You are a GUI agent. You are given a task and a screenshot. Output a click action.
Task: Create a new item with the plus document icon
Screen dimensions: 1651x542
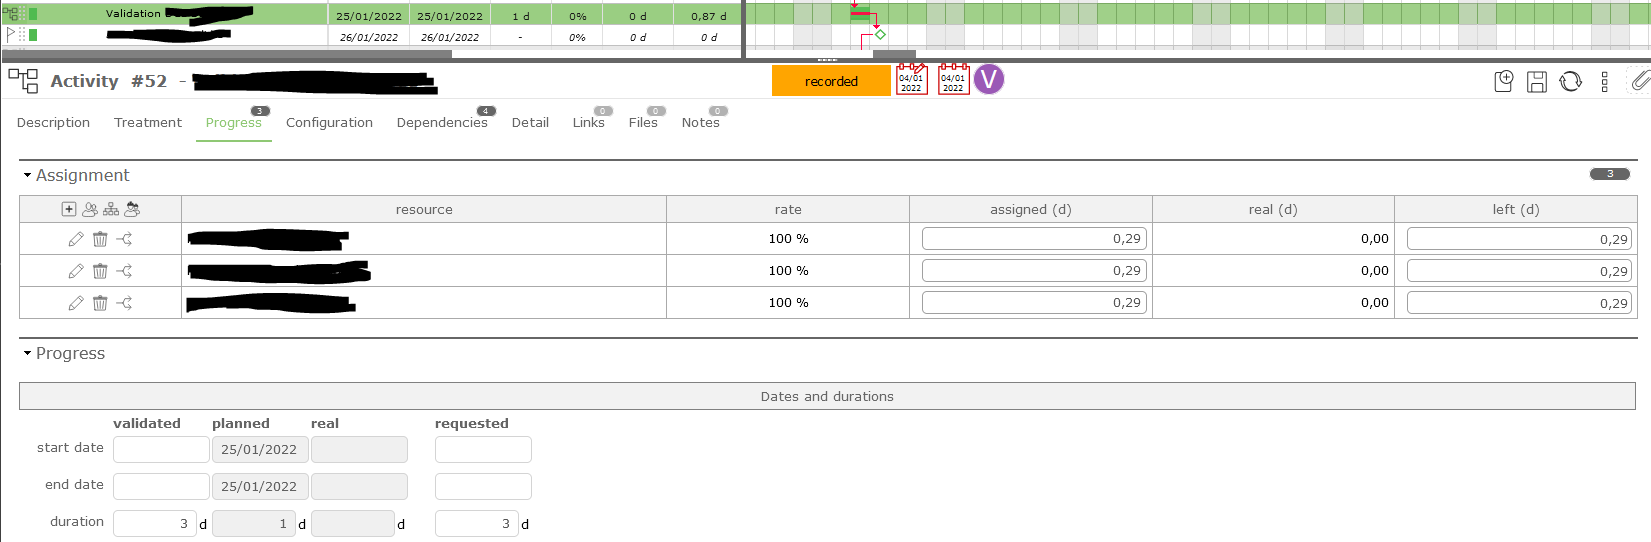click(1503, 81)
